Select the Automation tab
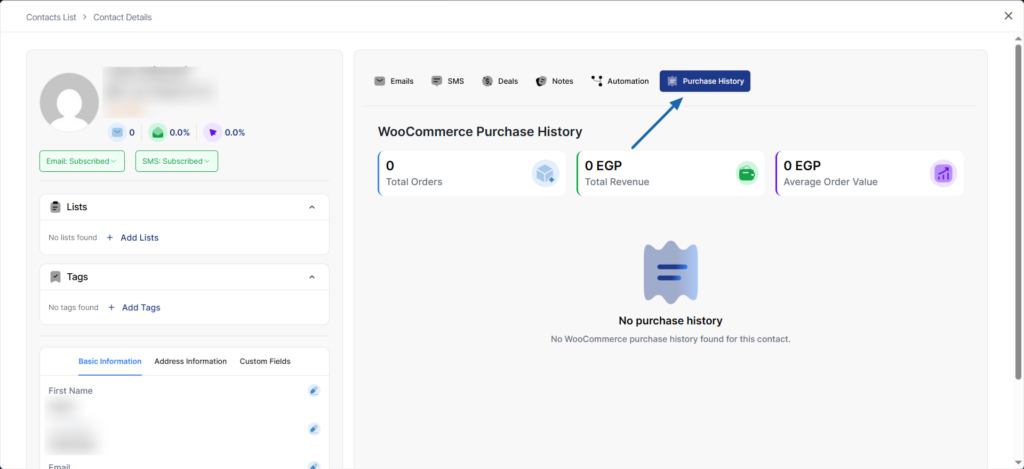The image size is (1024, 469). click(x=619, y=81)
